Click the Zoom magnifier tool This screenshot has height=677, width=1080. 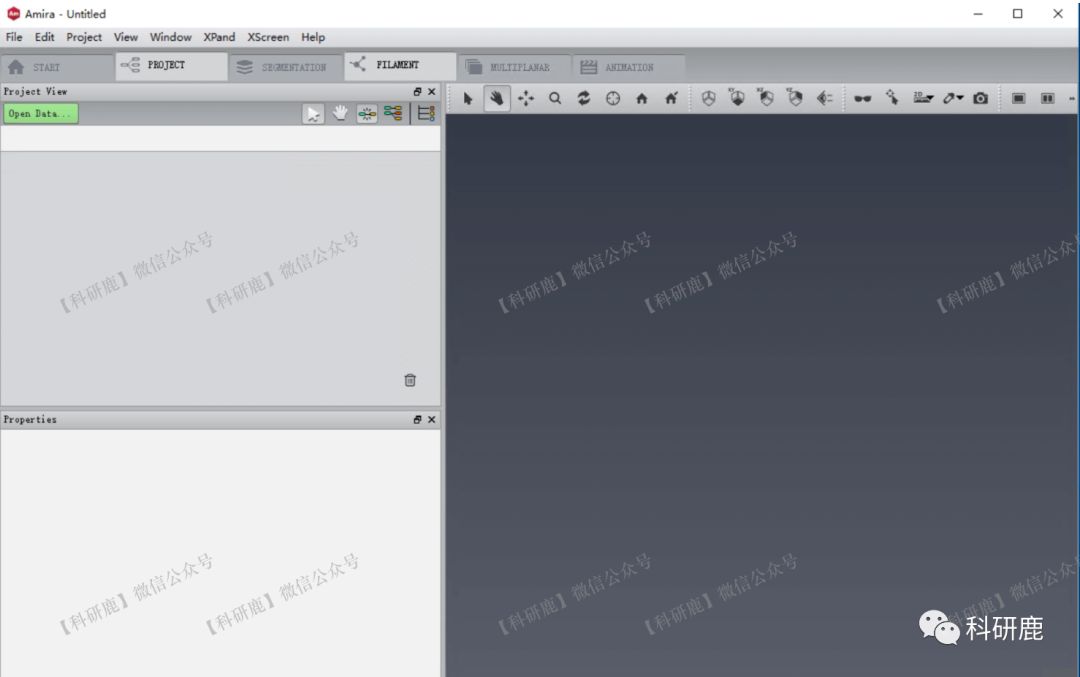(555, 98)
